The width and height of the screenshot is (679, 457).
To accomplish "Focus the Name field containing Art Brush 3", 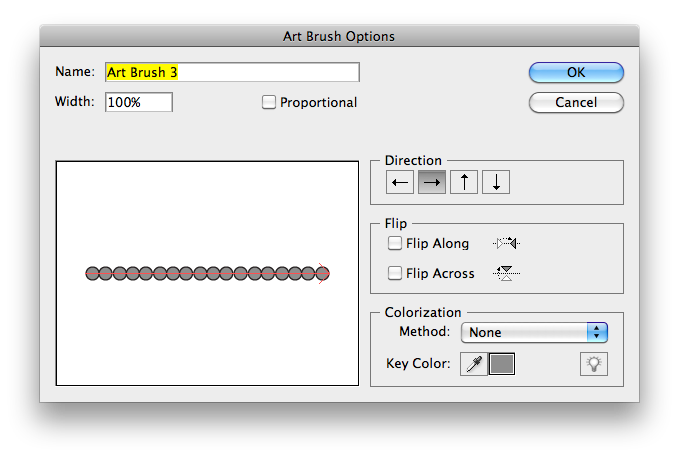I will tap(231, 72).
